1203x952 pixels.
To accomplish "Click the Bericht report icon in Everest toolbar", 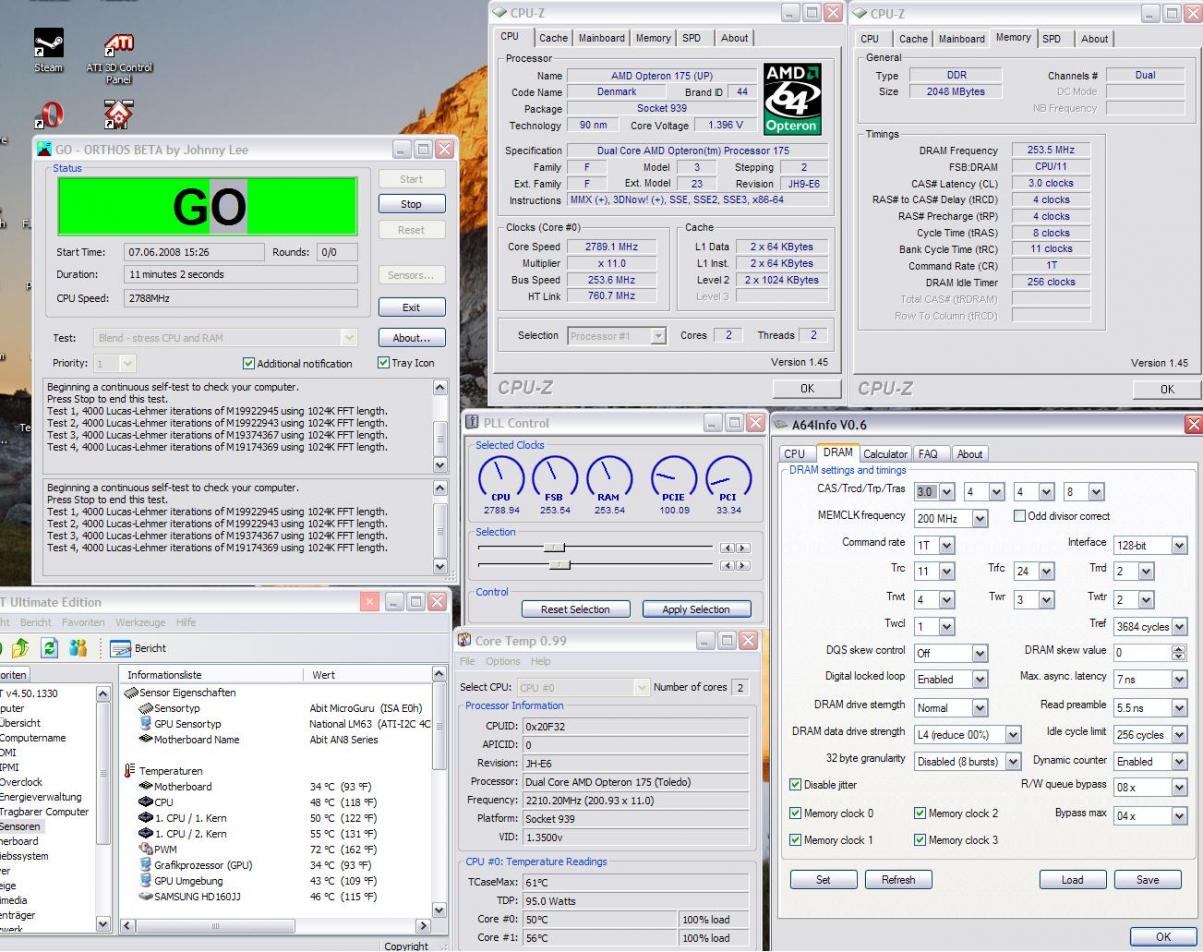I will coord(120,647).
